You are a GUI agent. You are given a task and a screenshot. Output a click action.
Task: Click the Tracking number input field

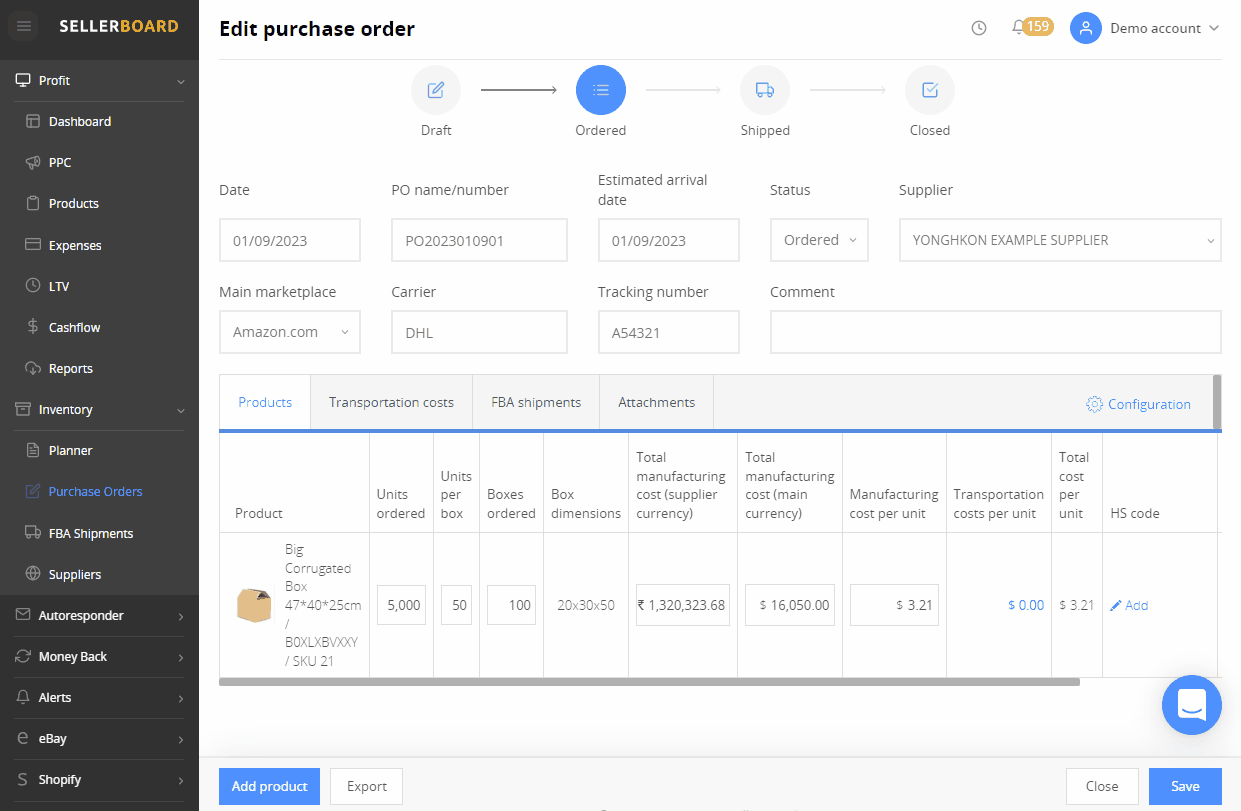(x=668, y=332)
